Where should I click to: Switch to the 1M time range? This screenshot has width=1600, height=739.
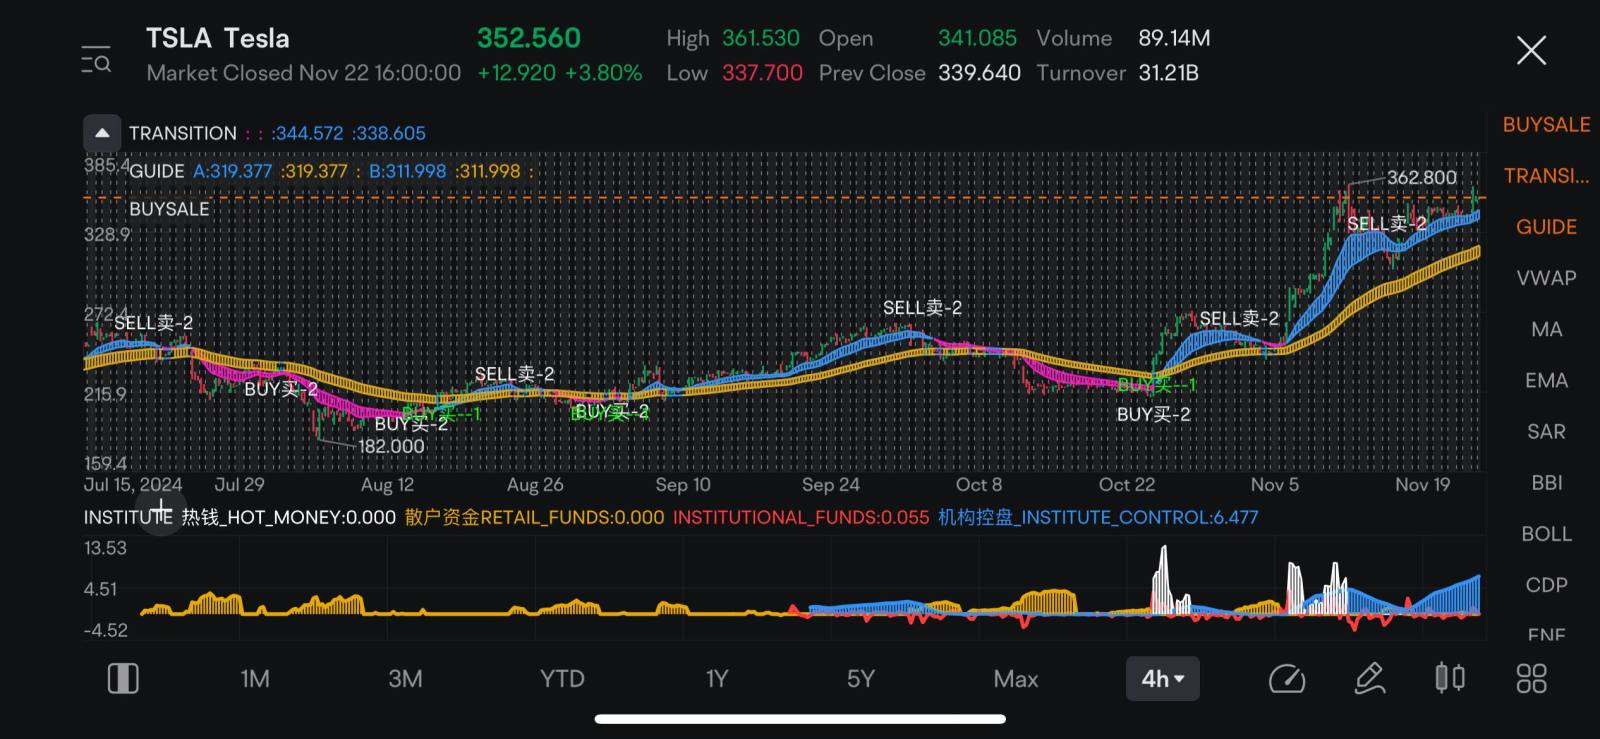click(255, 679)
